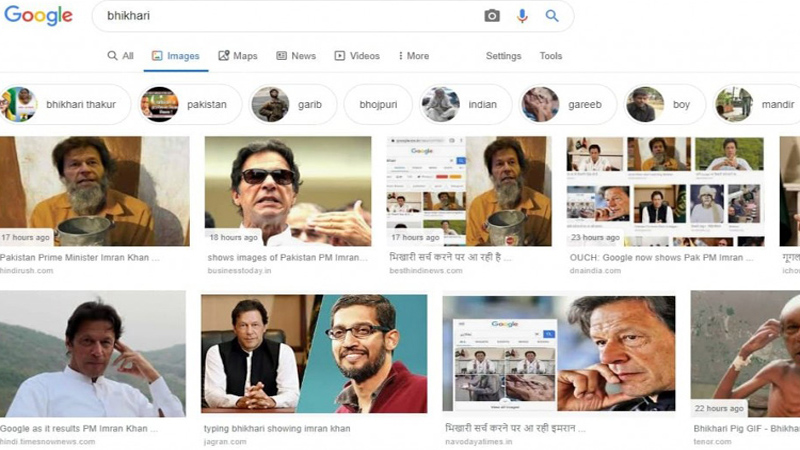Go to the News tab
800x450 pixels.
pos(296,56)
